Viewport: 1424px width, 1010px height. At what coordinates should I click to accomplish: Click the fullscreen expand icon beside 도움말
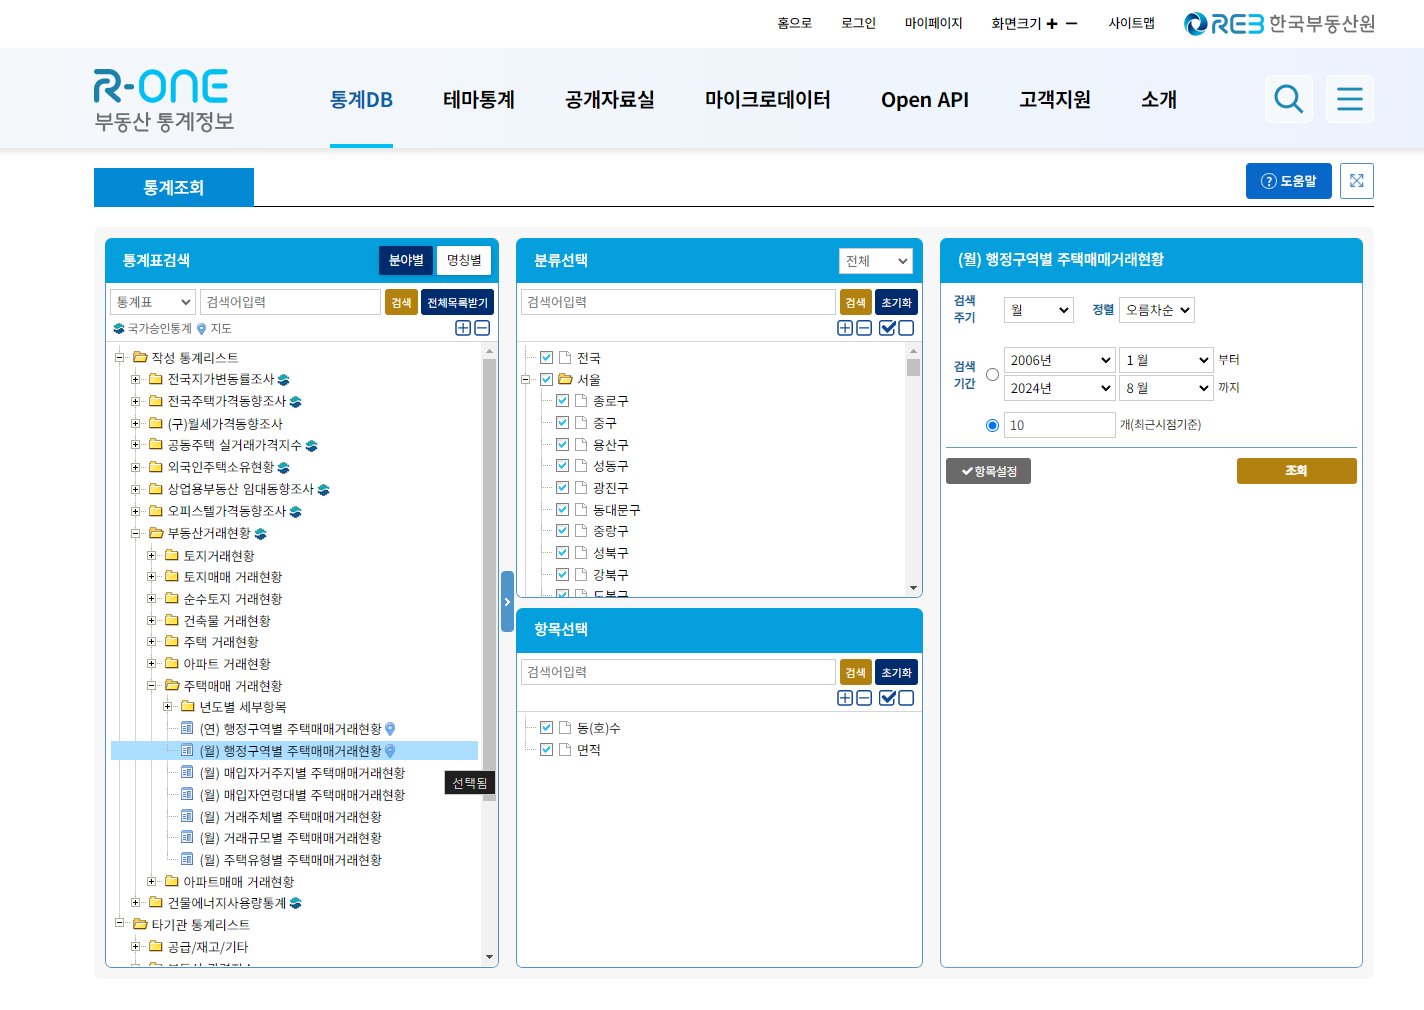tap(1356, 181)
